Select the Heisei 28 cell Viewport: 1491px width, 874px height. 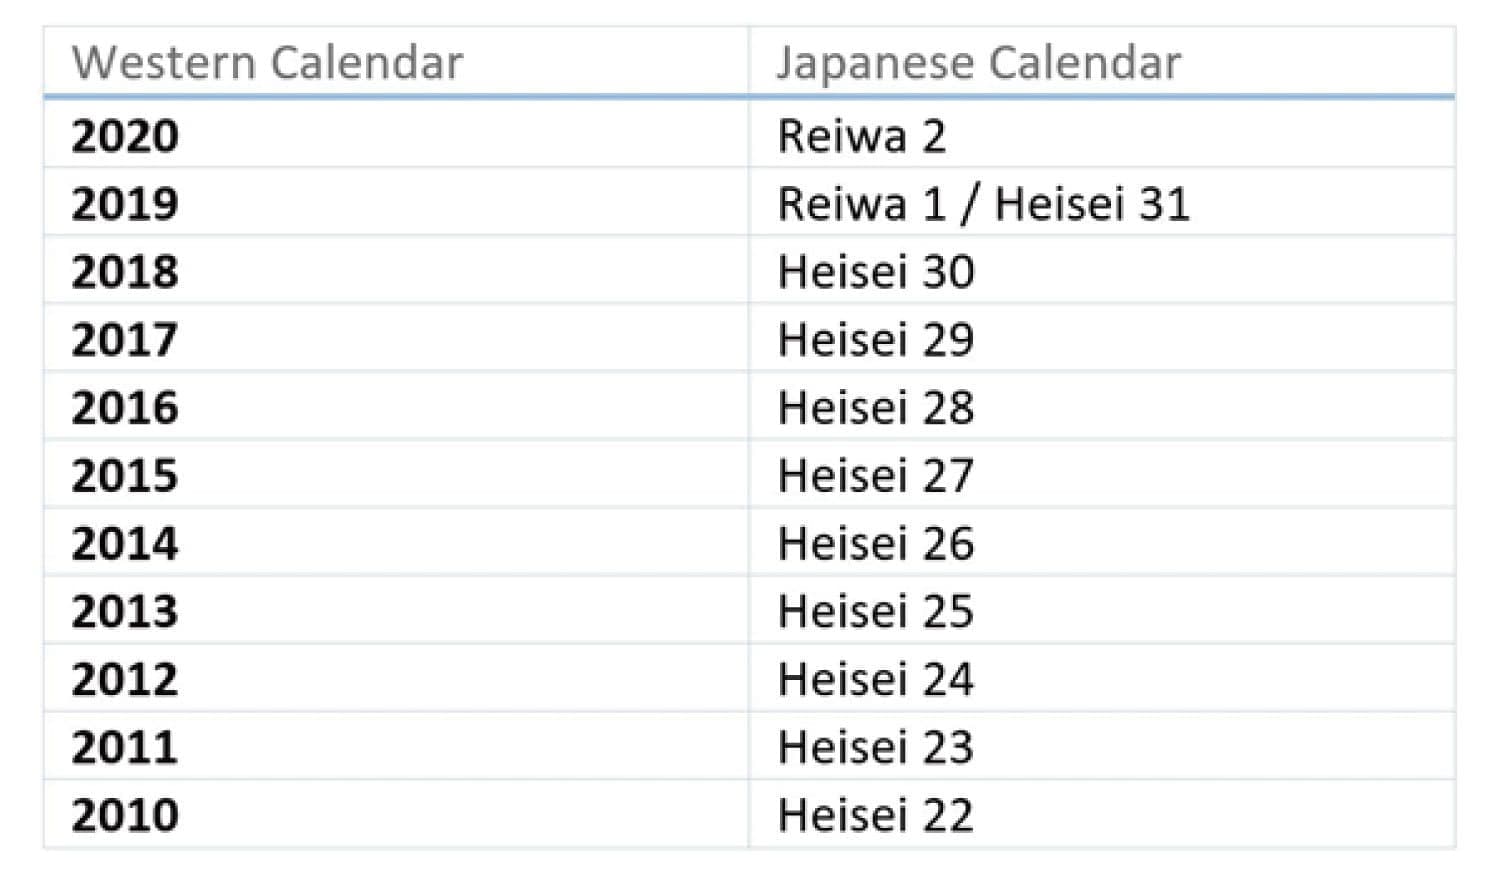tap(875, 408)
